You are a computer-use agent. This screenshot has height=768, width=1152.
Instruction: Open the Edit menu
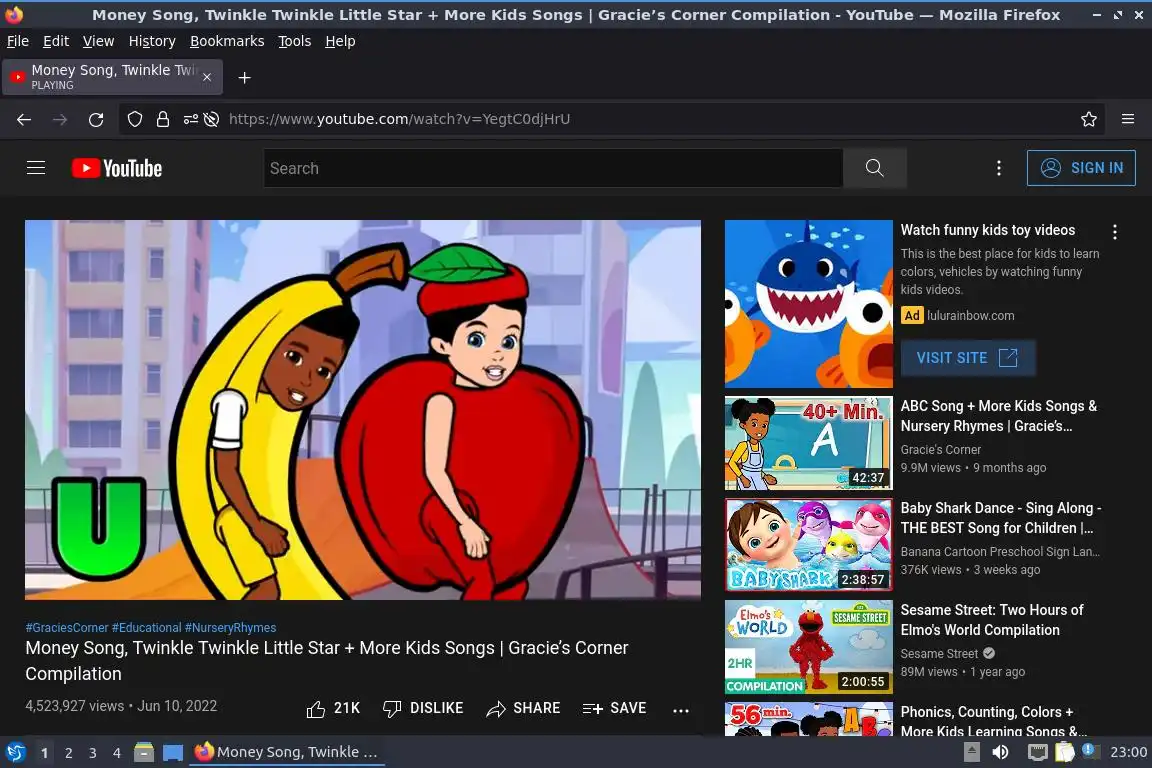click(56, 41)
